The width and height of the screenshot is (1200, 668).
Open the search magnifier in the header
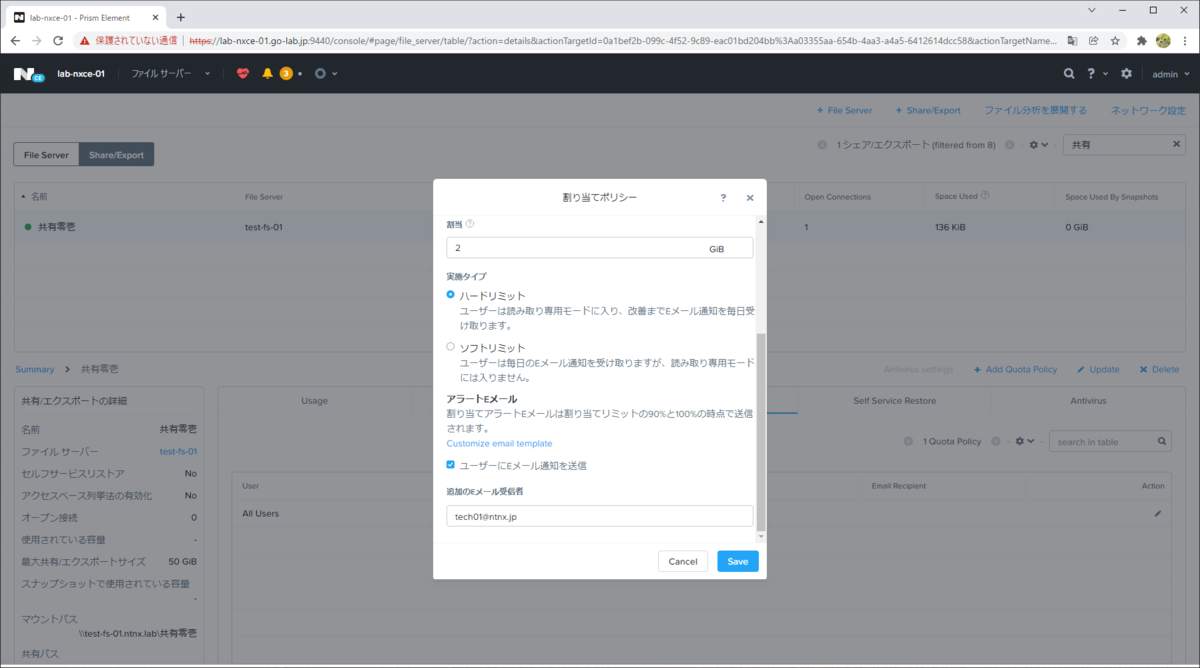[x=1068, y=72]
